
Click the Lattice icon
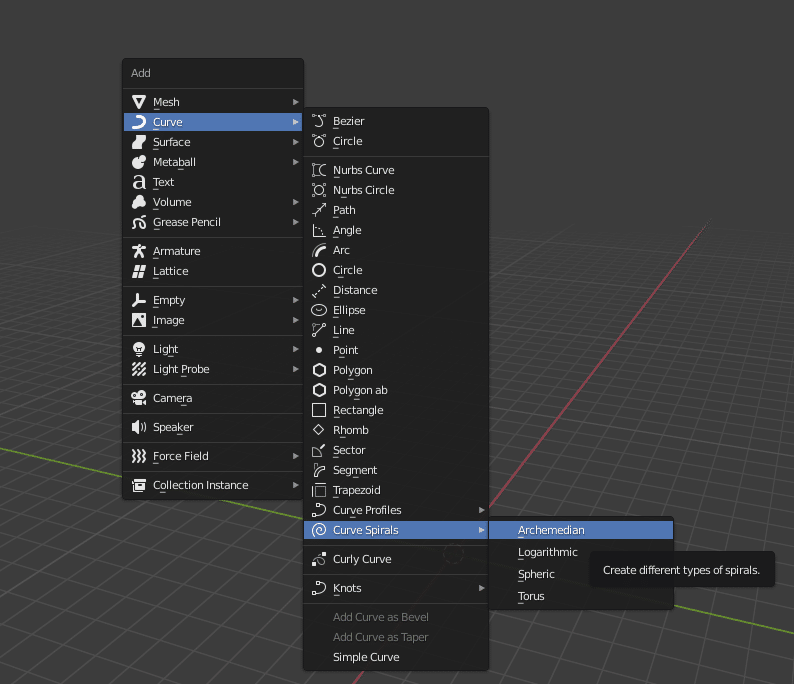139,271
